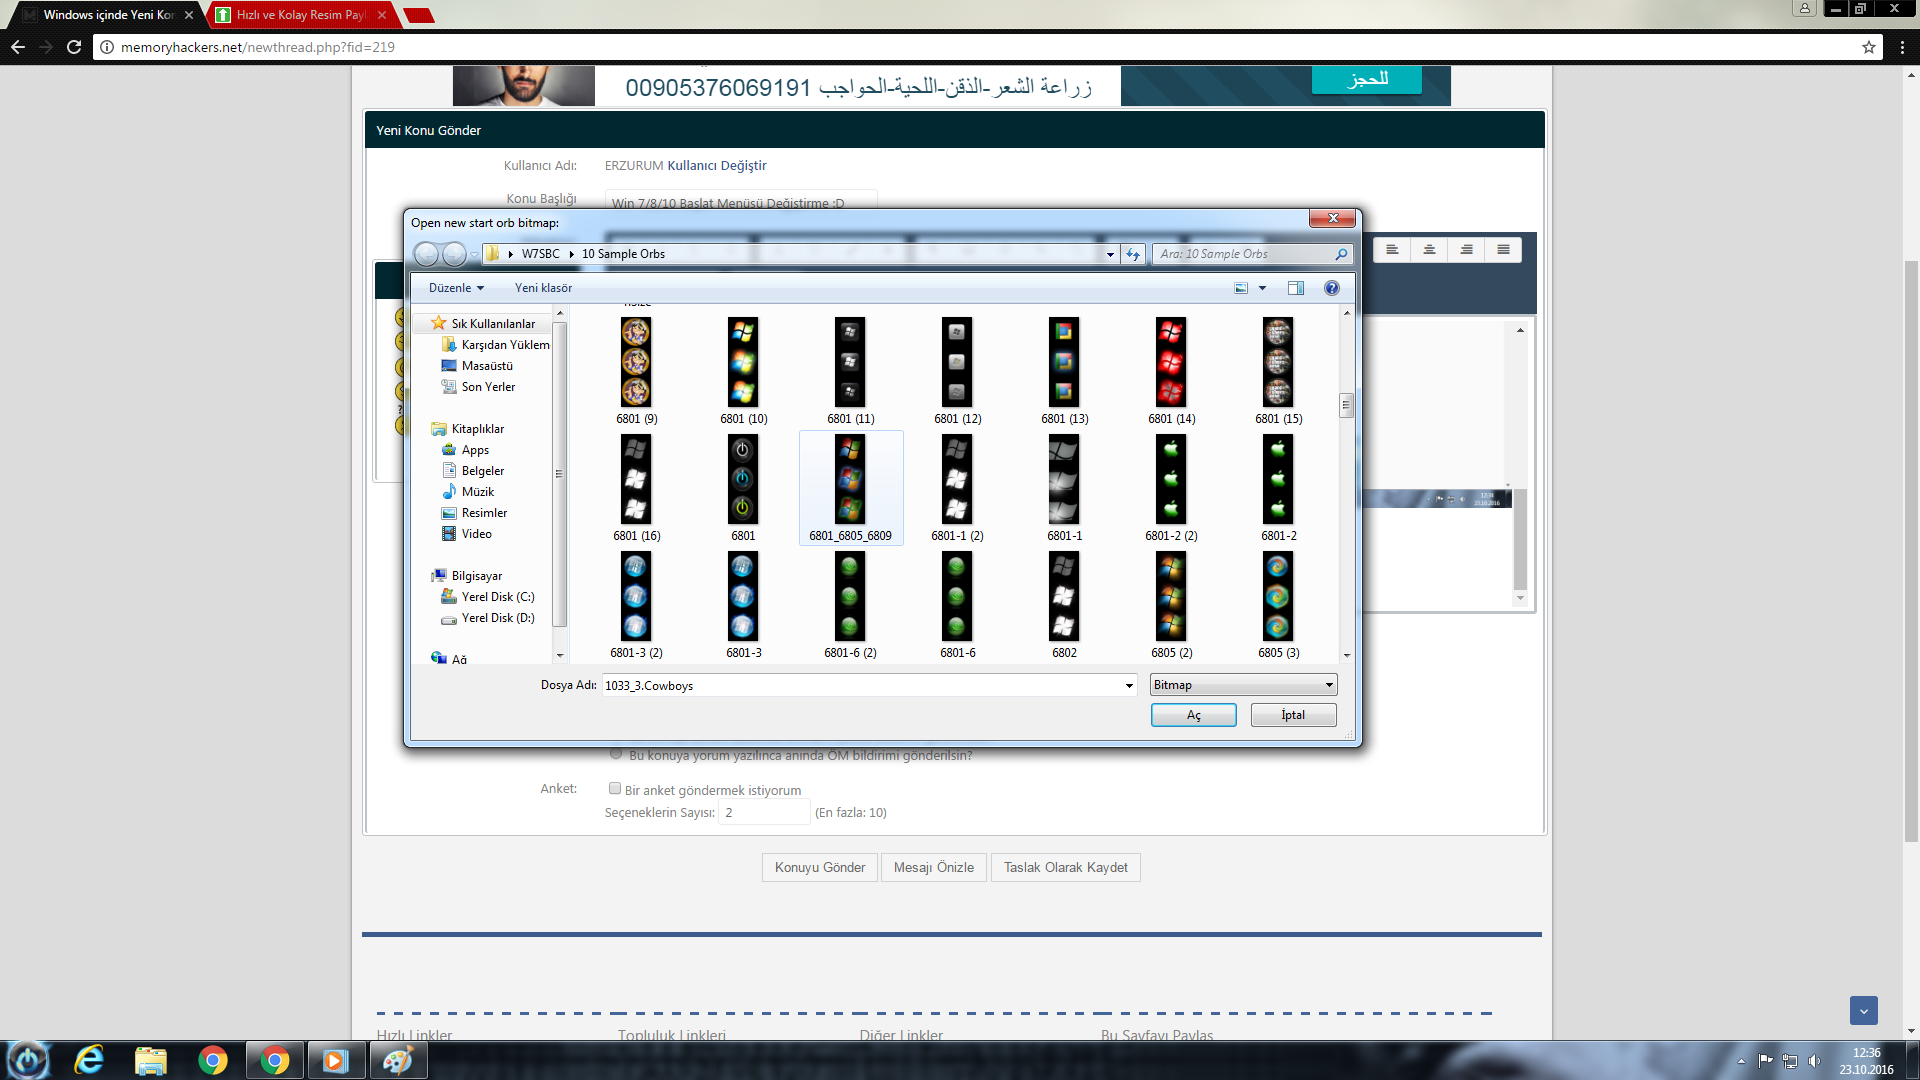Refresh the 10 Sample Orbs folder

[x=1133, y=254]
